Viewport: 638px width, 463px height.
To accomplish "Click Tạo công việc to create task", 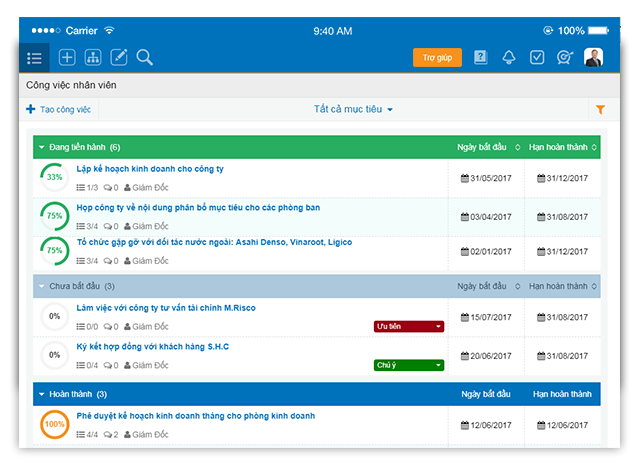I will (x=59, y=109).
